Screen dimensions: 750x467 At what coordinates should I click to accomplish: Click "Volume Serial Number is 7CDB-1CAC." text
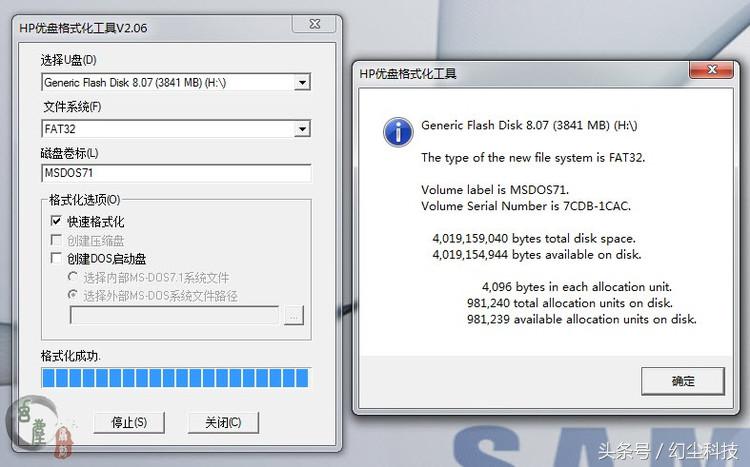(x=526, y=206)
